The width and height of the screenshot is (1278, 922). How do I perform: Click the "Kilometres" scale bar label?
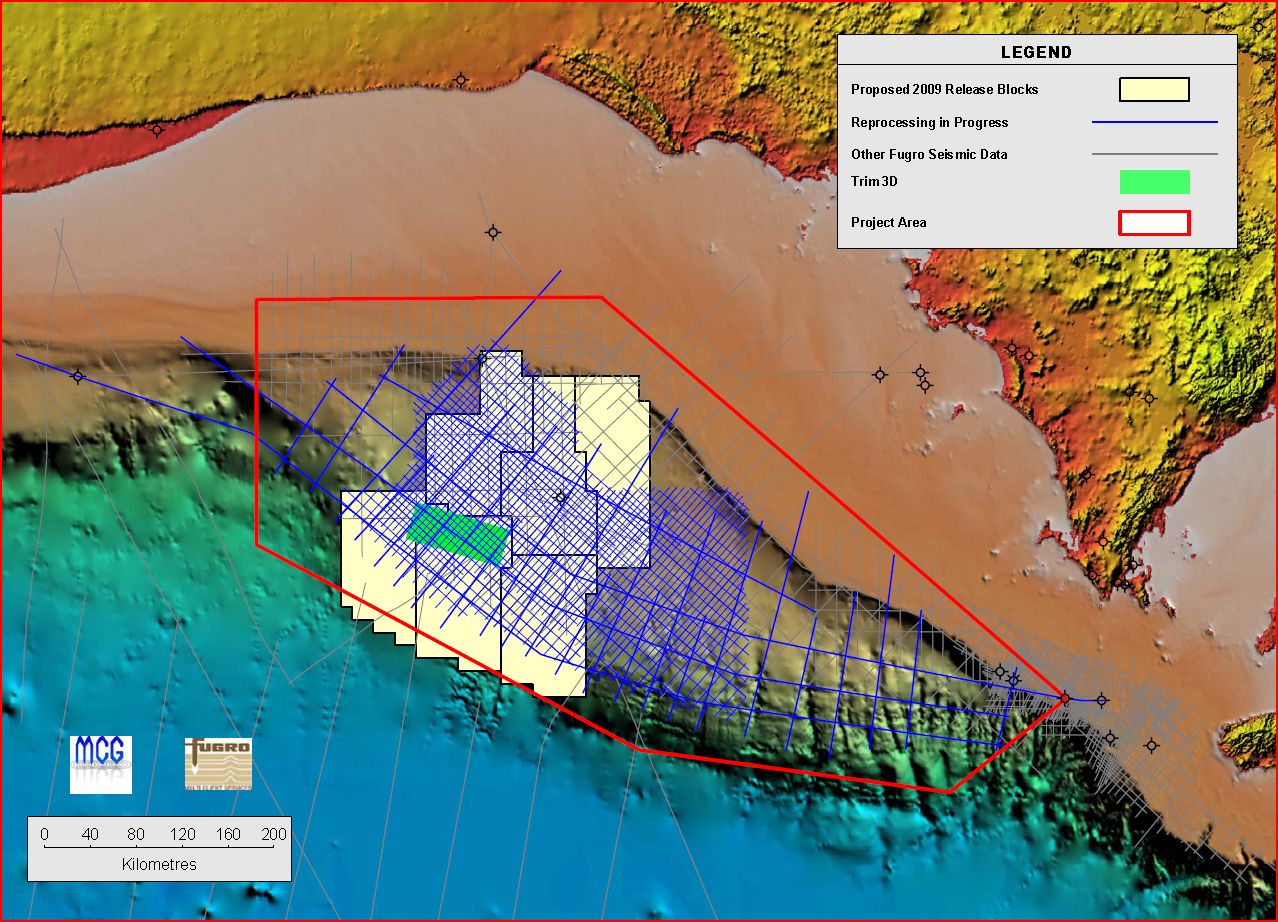[x=159, y=864]
